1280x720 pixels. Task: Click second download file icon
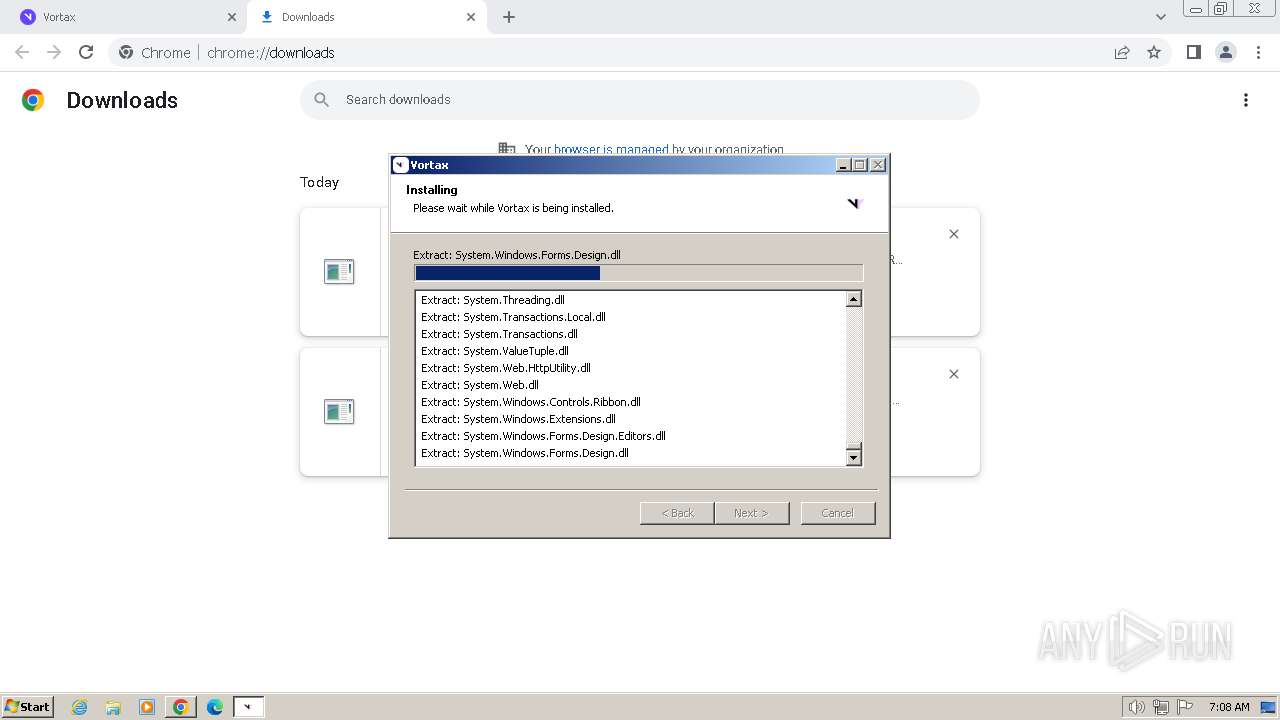coord(339,411)
